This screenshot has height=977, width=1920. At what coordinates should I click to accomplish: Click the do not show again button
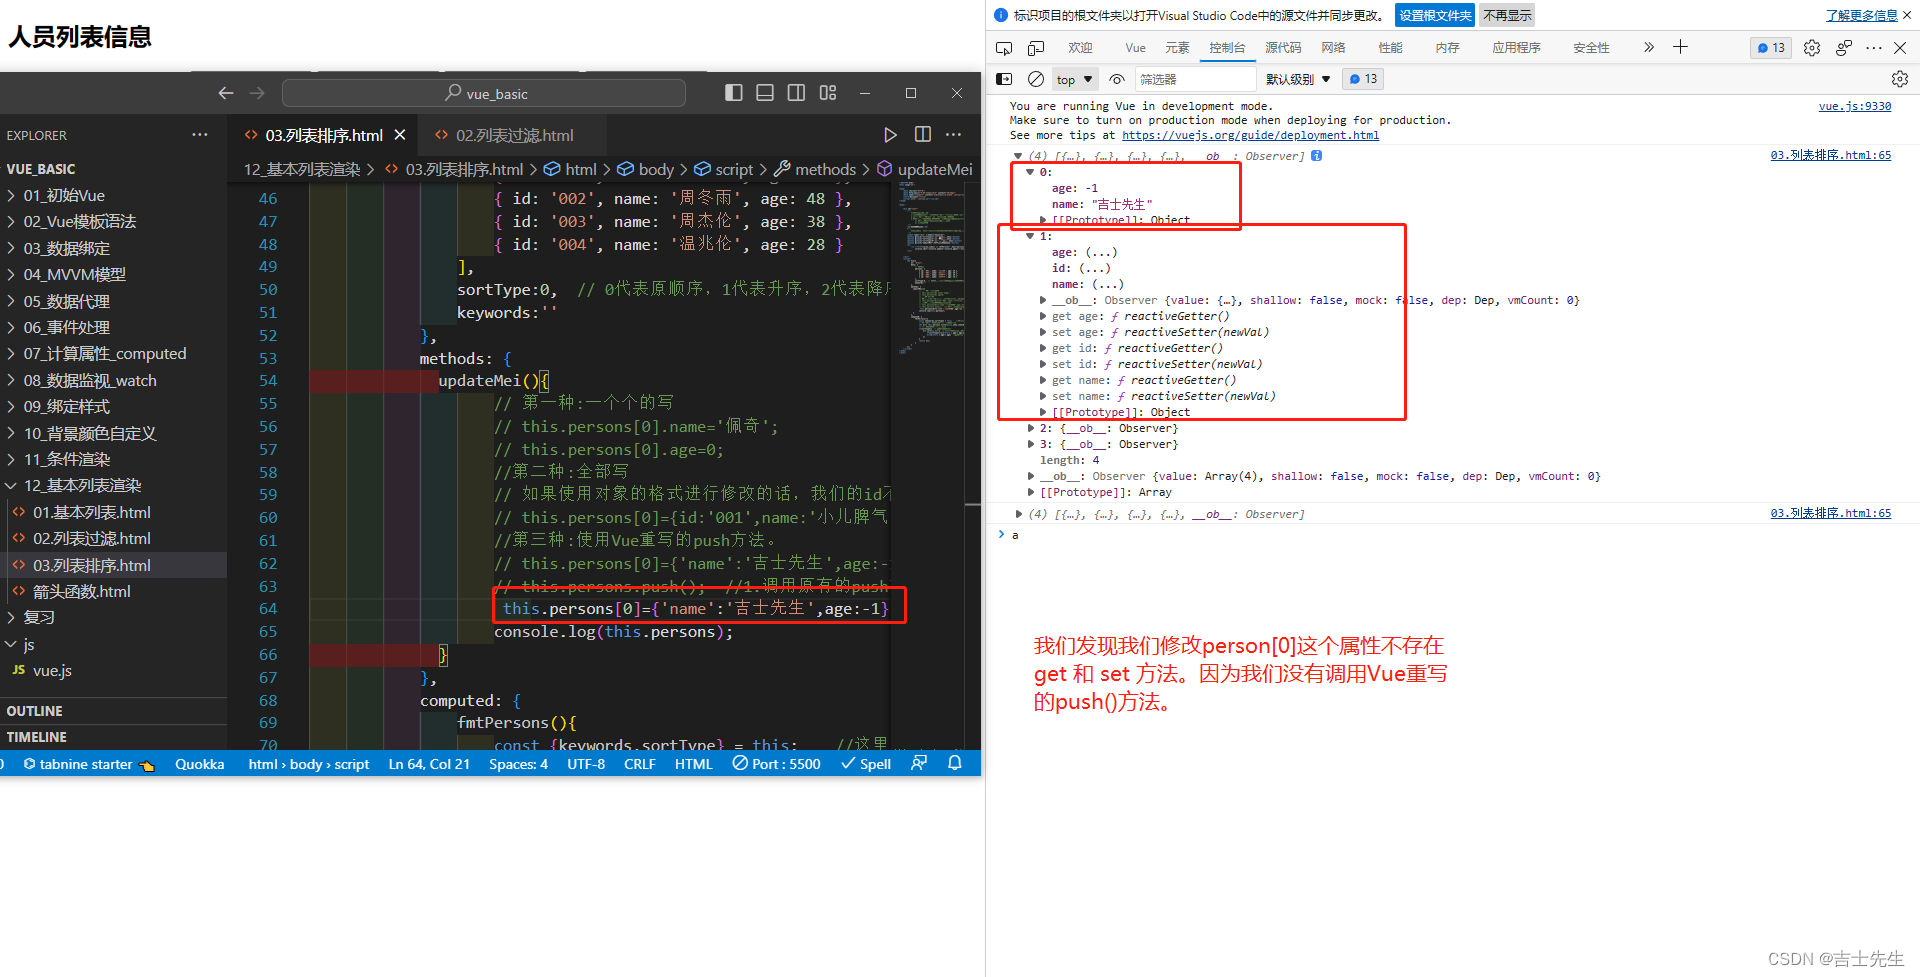click(1507, 15)
